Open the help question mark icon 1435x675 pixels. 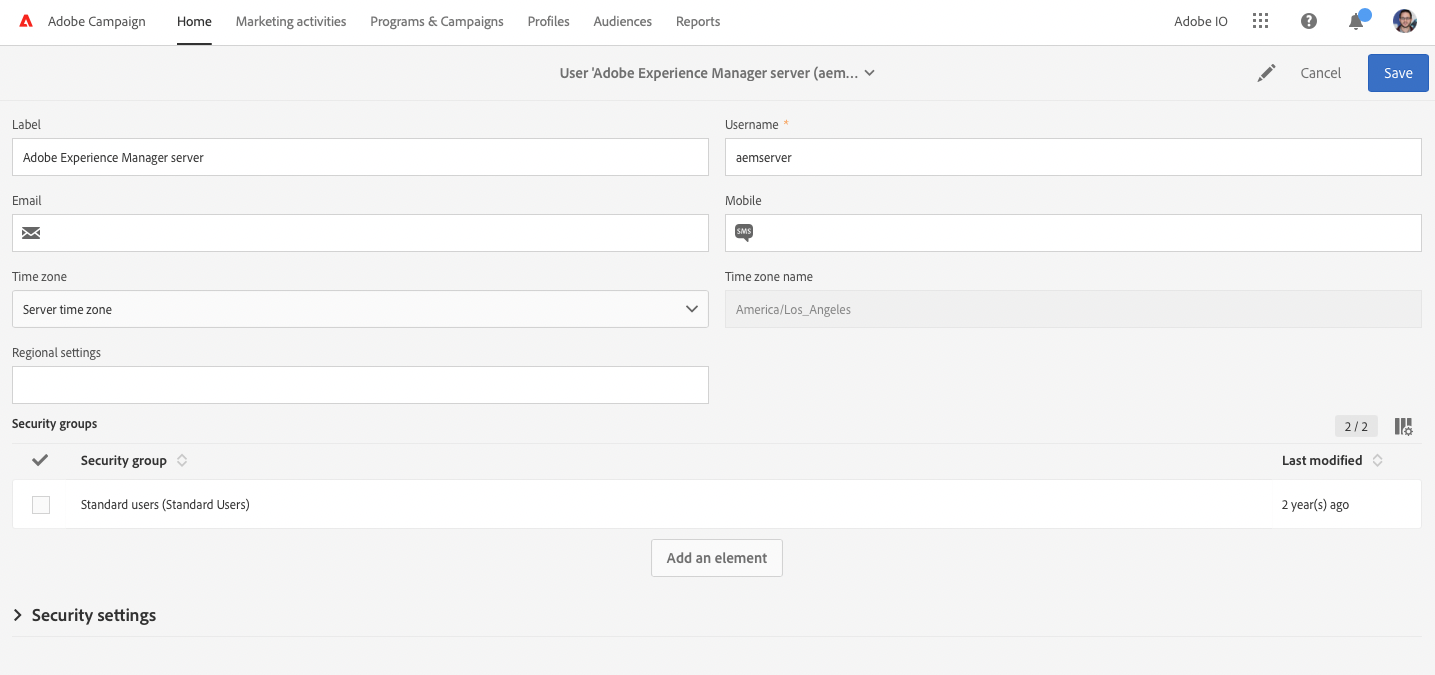coord(1309,21)
